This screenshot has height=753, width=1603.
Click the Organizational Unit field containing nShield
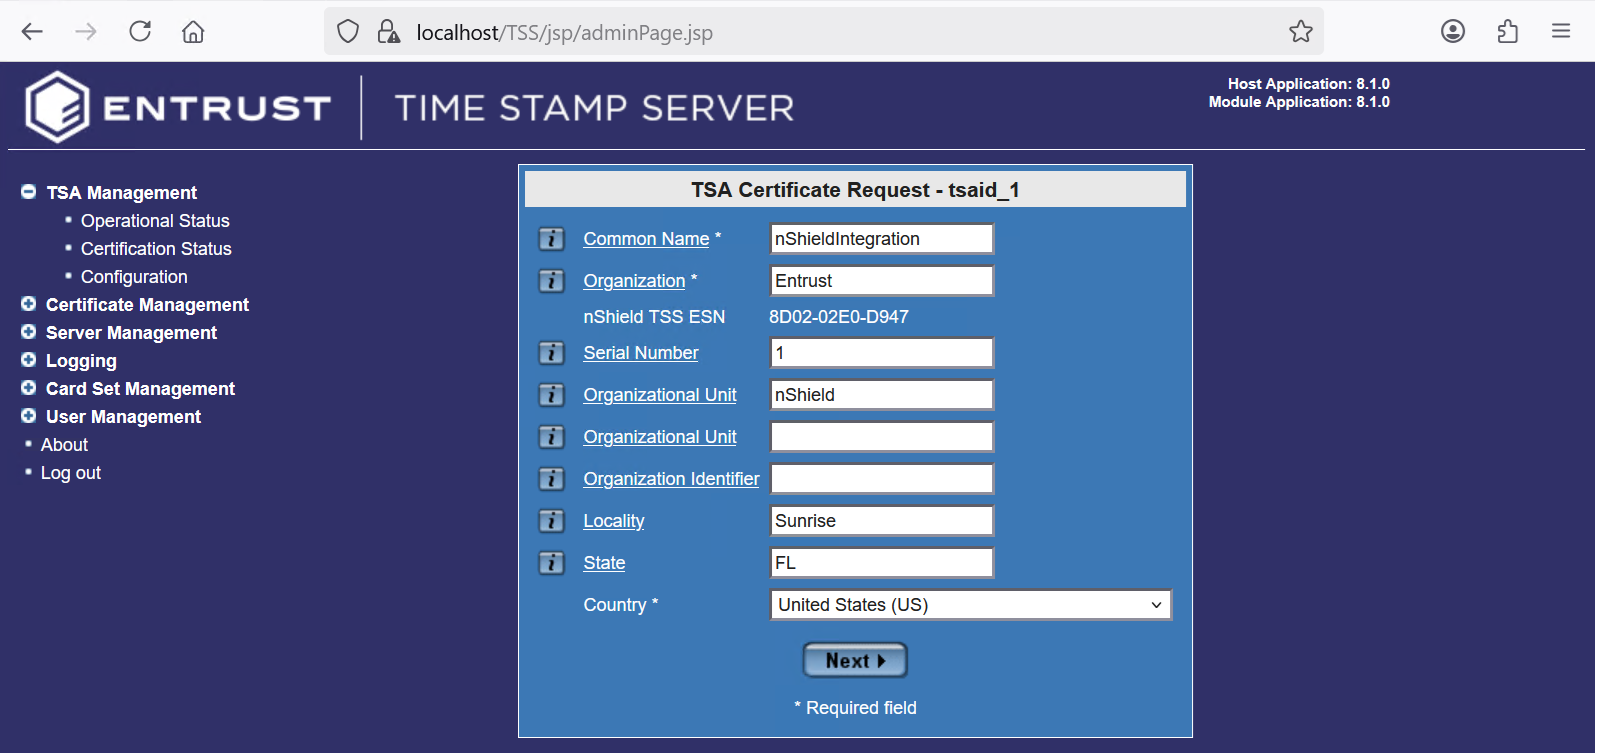tap(882, 395)
